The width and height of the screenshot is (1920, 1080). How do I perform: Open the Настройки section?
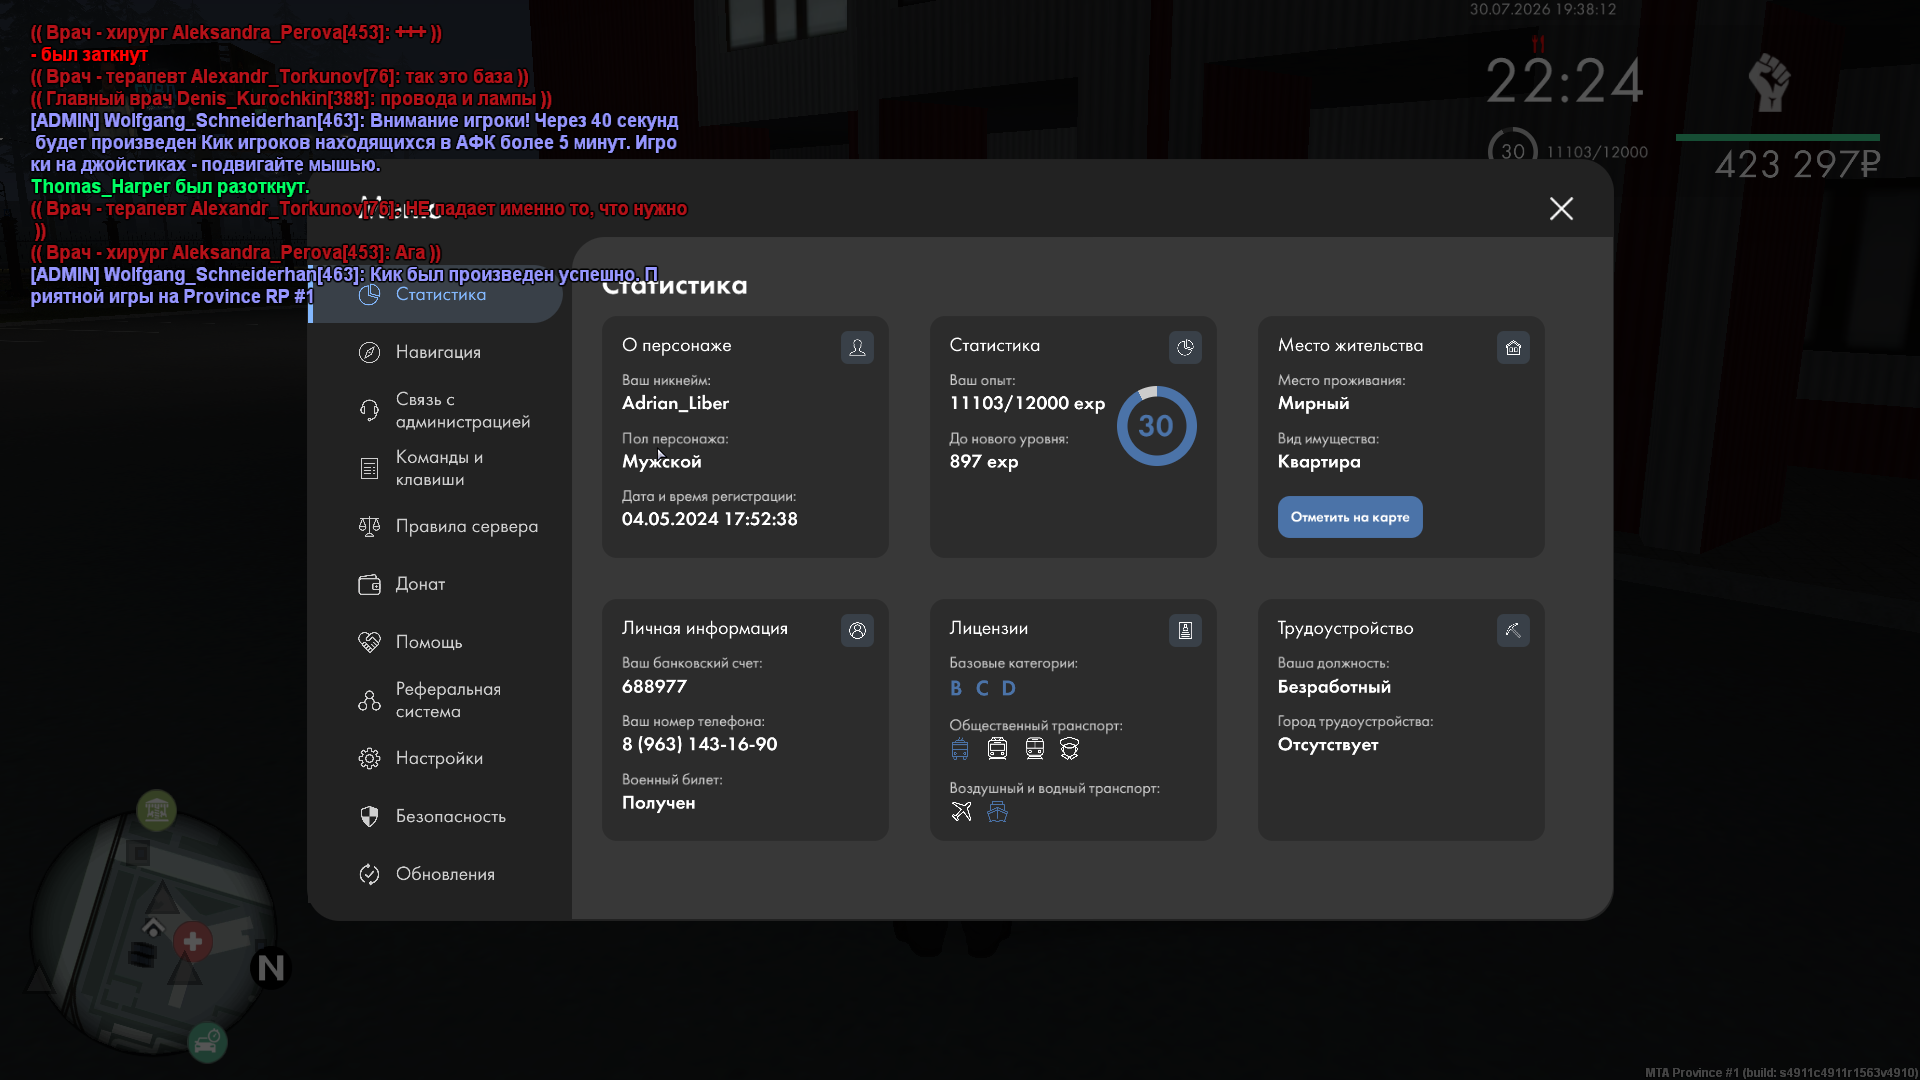[437, 758]
